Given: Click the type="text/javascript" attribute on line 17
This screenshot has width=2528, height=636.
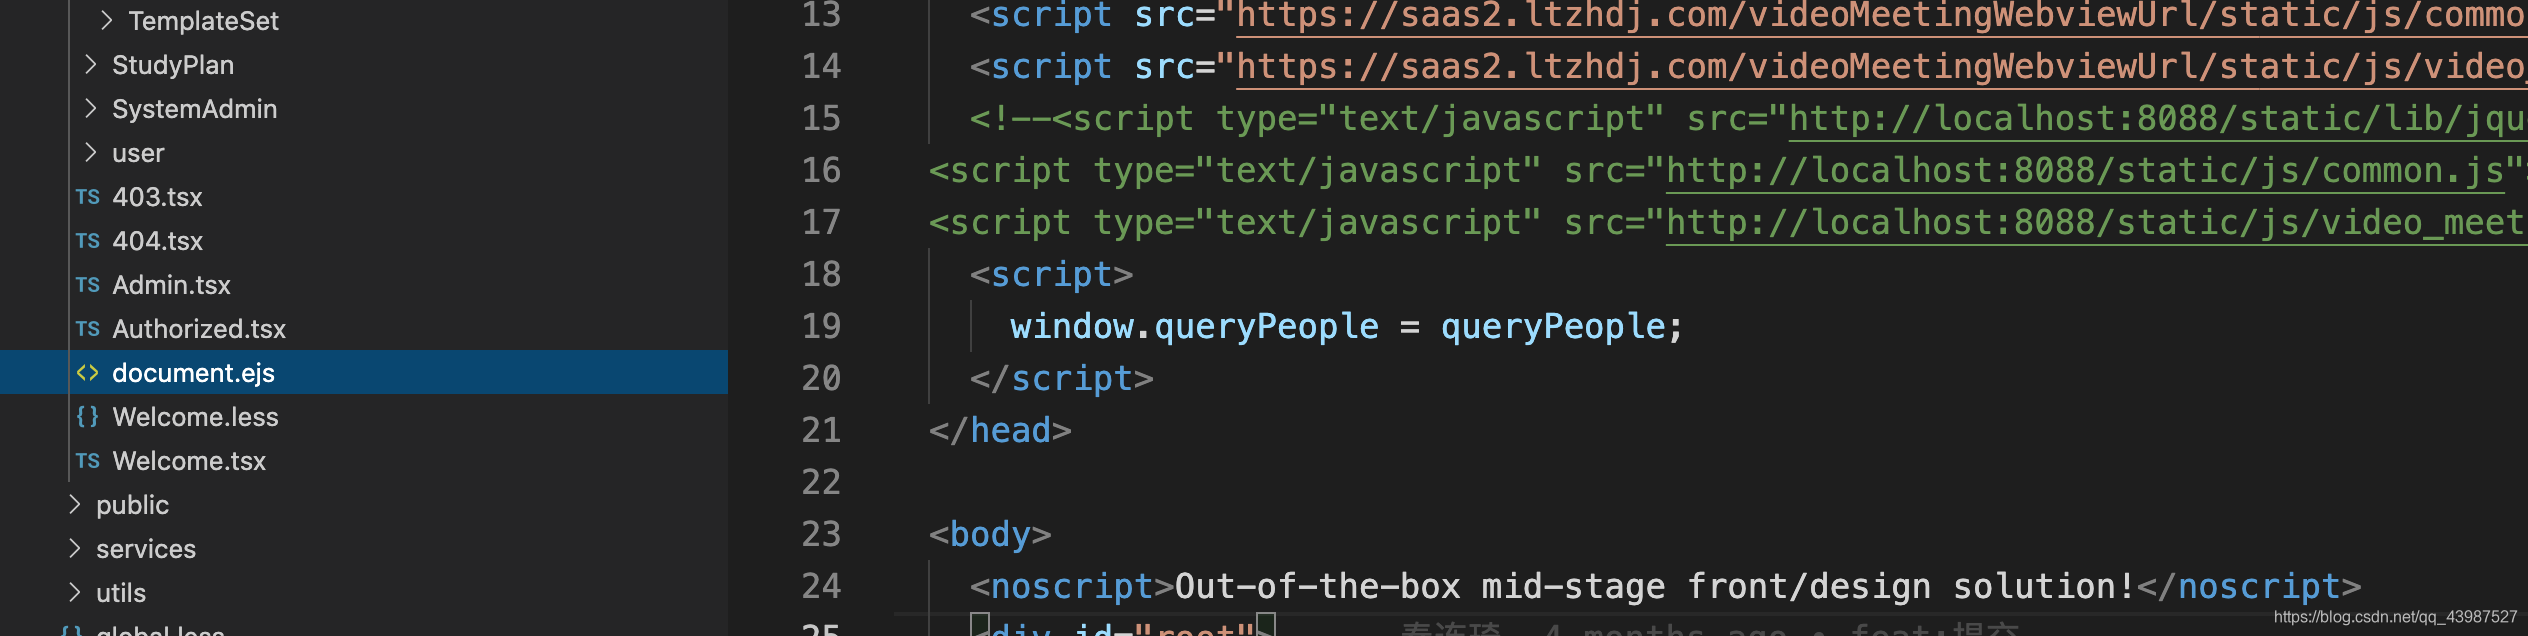Looking at the screenshot, I should click(x=1317, y=222).
